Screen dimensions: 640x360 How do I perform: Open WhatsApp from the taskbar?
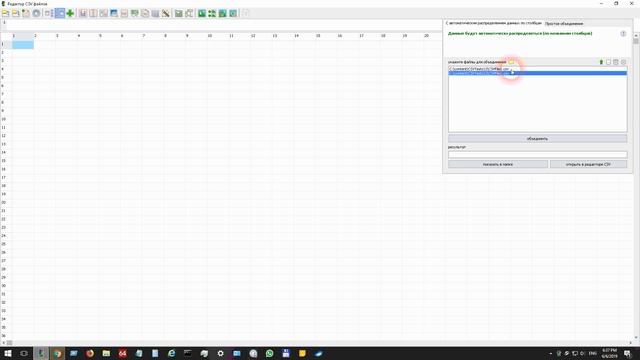click(269, 353)
